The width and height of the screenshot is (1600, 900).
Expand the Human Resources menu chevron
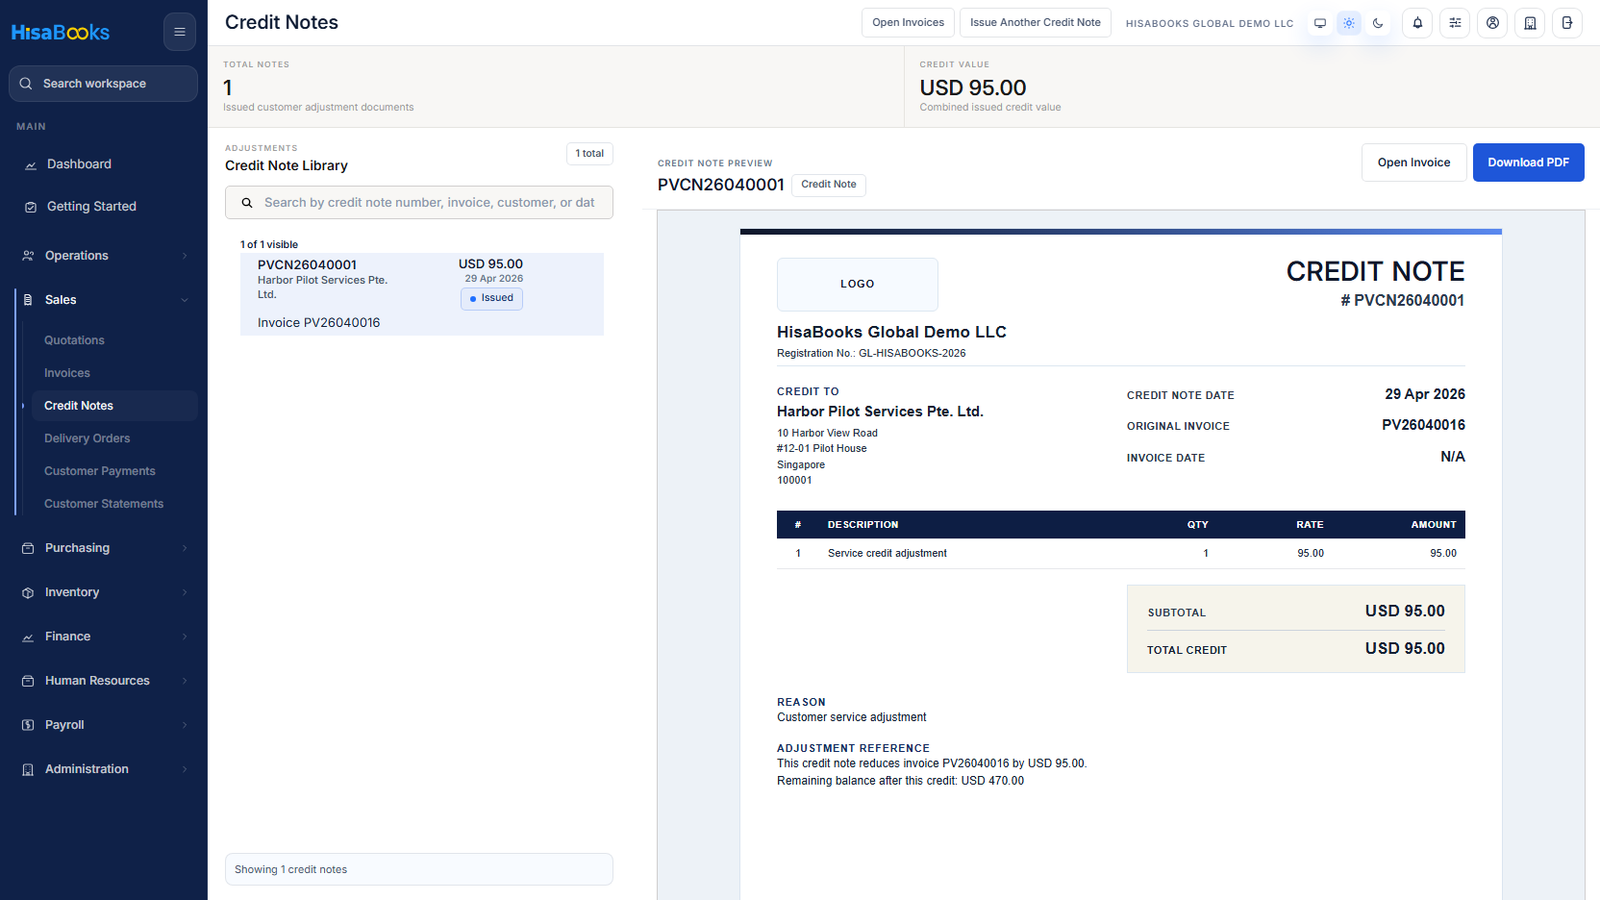(x=185, y=681)
